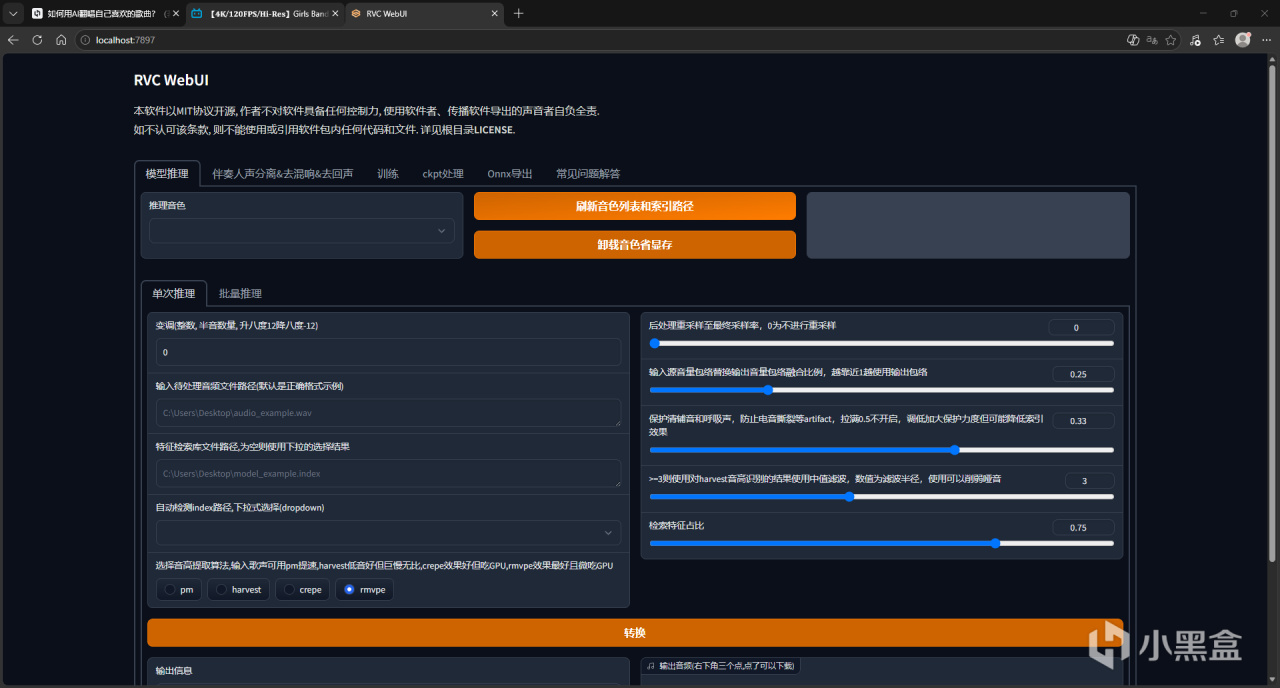1280x688 pixels.
Task: Click the resample rate value box 0
Action: 1081,327
